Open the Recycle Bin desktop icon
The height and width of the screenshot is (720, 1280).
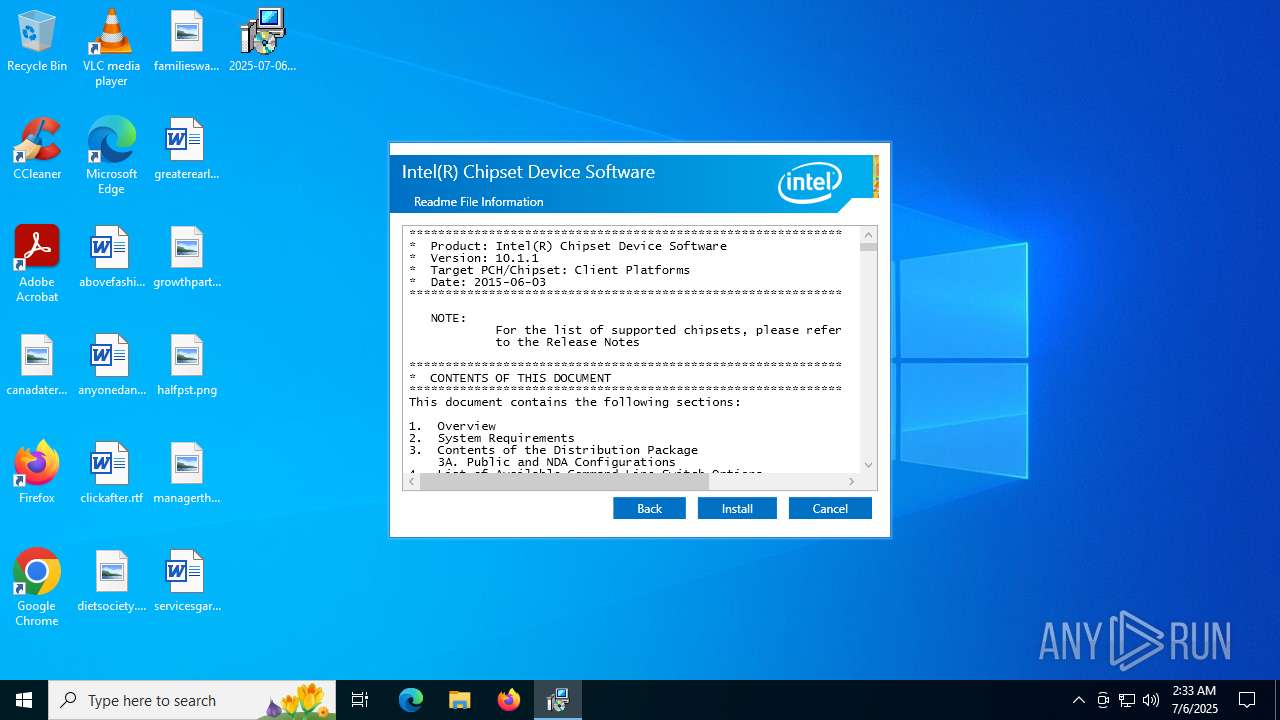(37, 42)
